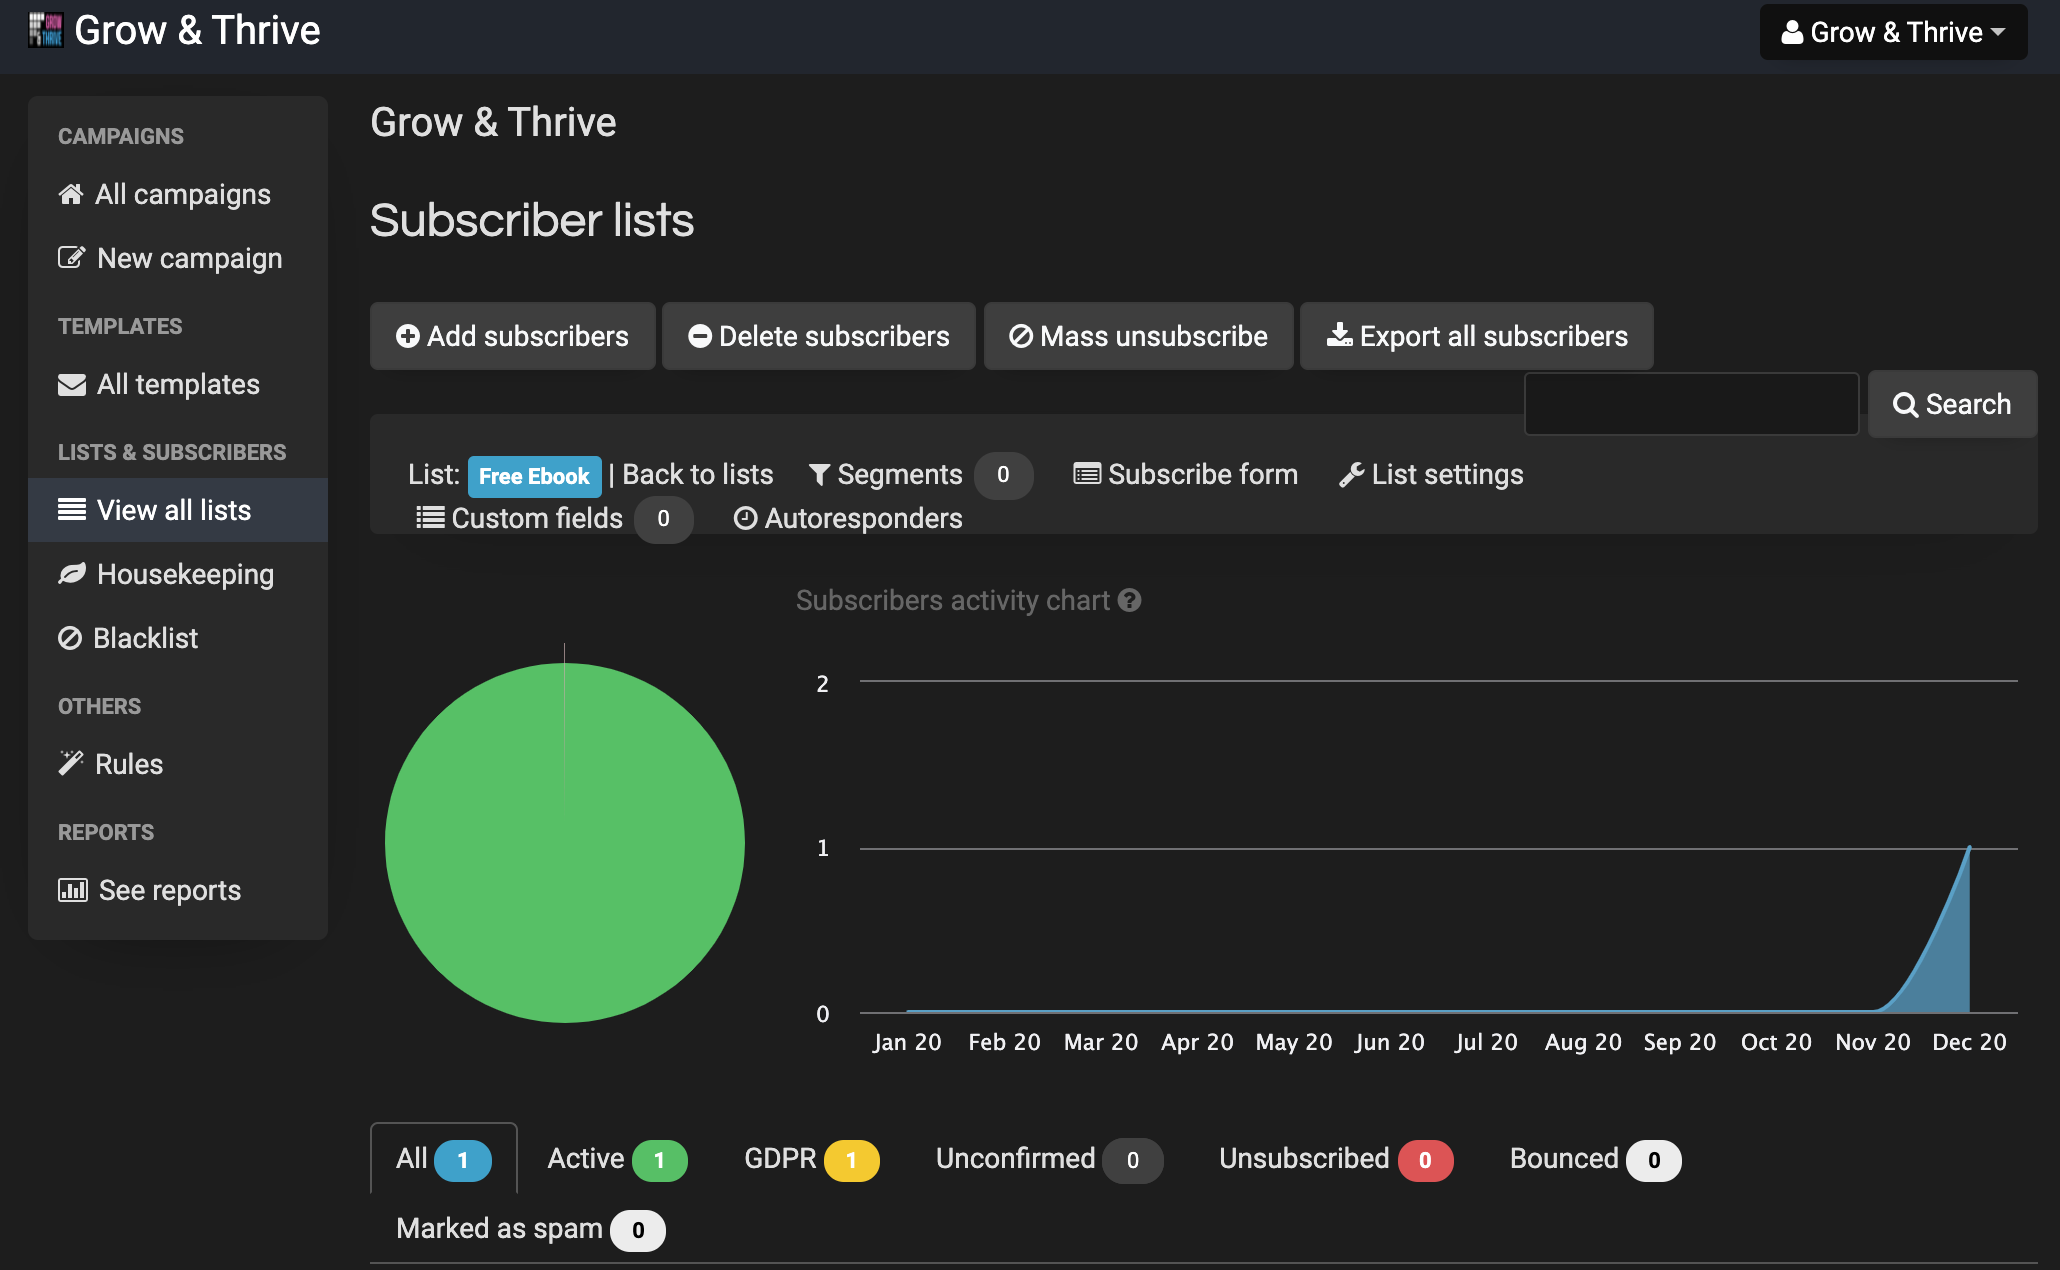Click the Blacklist ban icon in sidebar

(x=70, y=638)
